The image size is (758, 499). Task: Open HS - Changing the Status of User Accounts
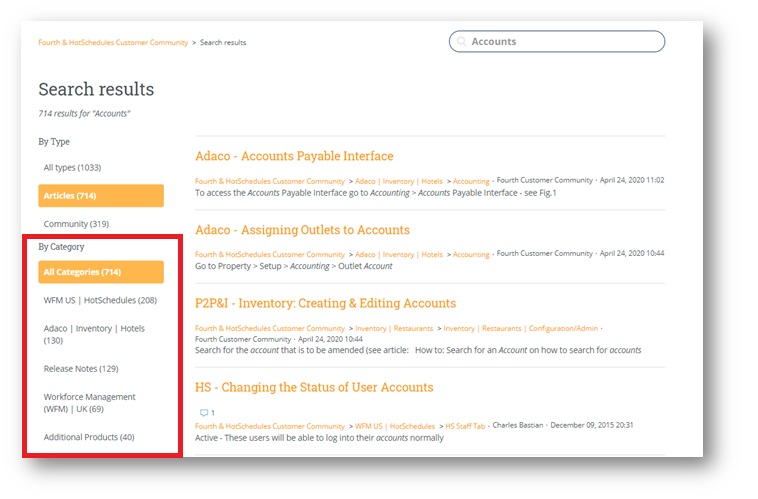(x=314, y=387)
